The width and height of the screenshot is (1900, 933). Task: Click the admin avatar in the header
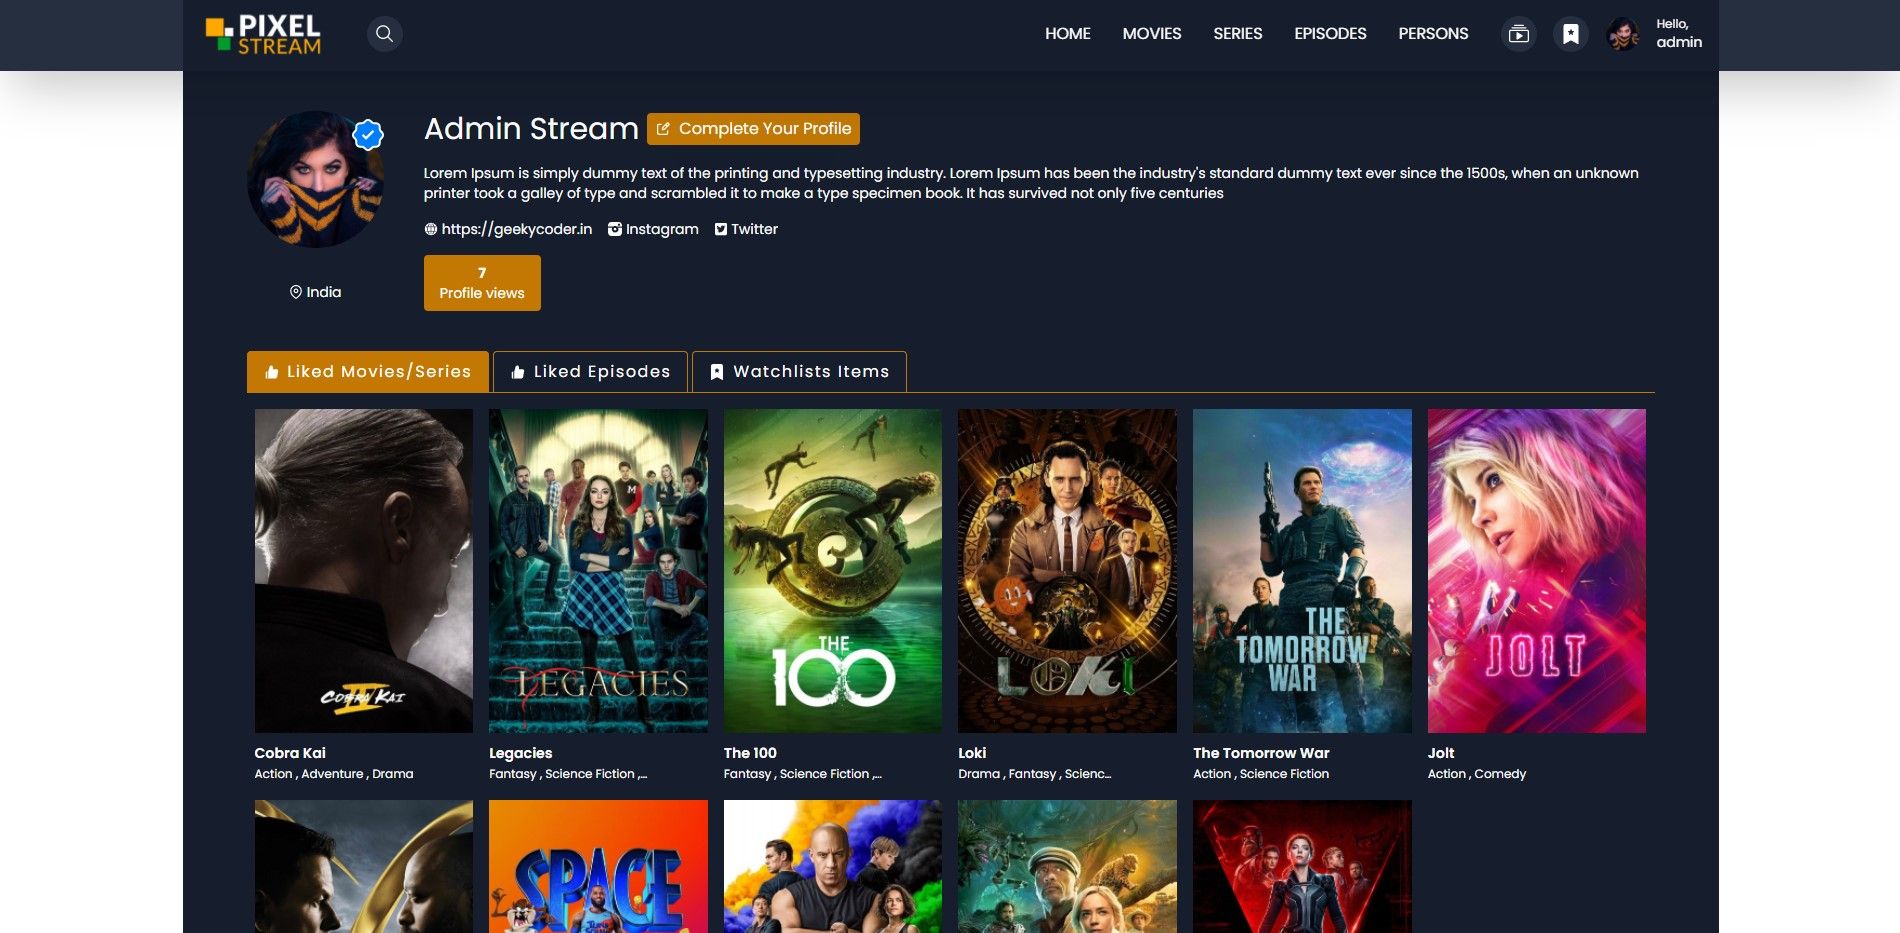[1623, 34]
